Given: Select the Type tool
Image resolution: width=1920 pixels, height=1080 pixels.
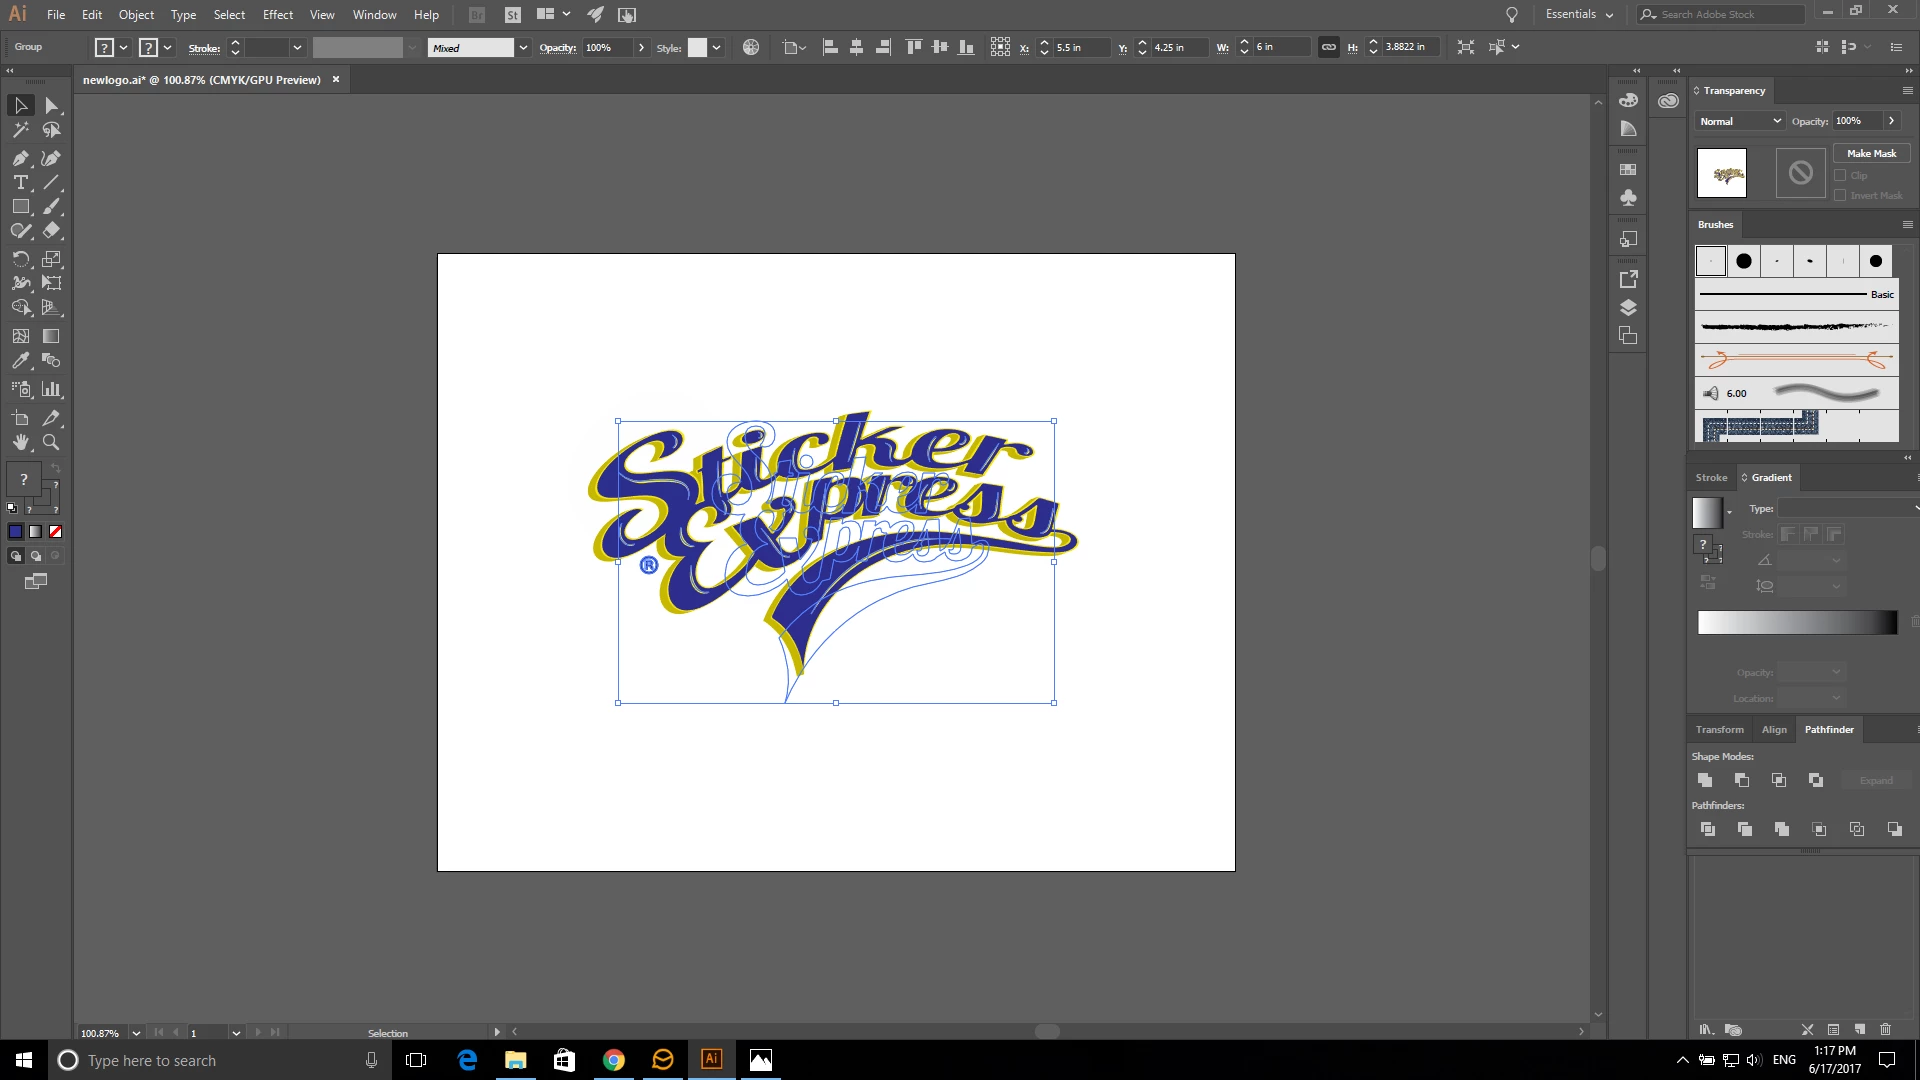Looking at the screenshot, I should coord(20,182).
